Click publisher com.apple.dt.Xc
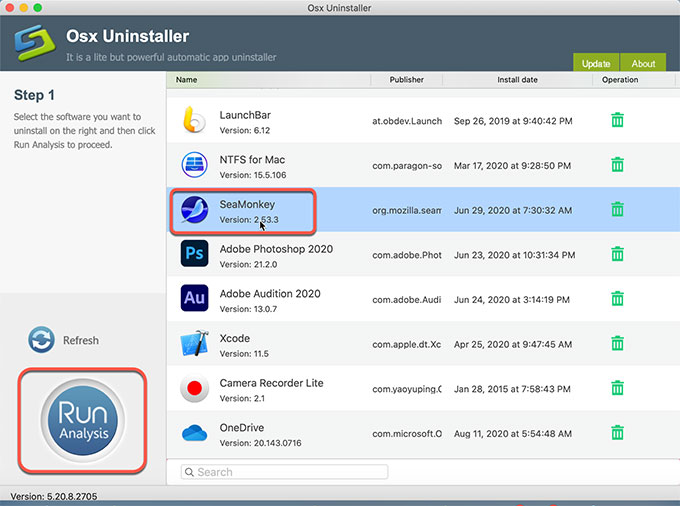This screenshot has height=506, width=680. 407,344
